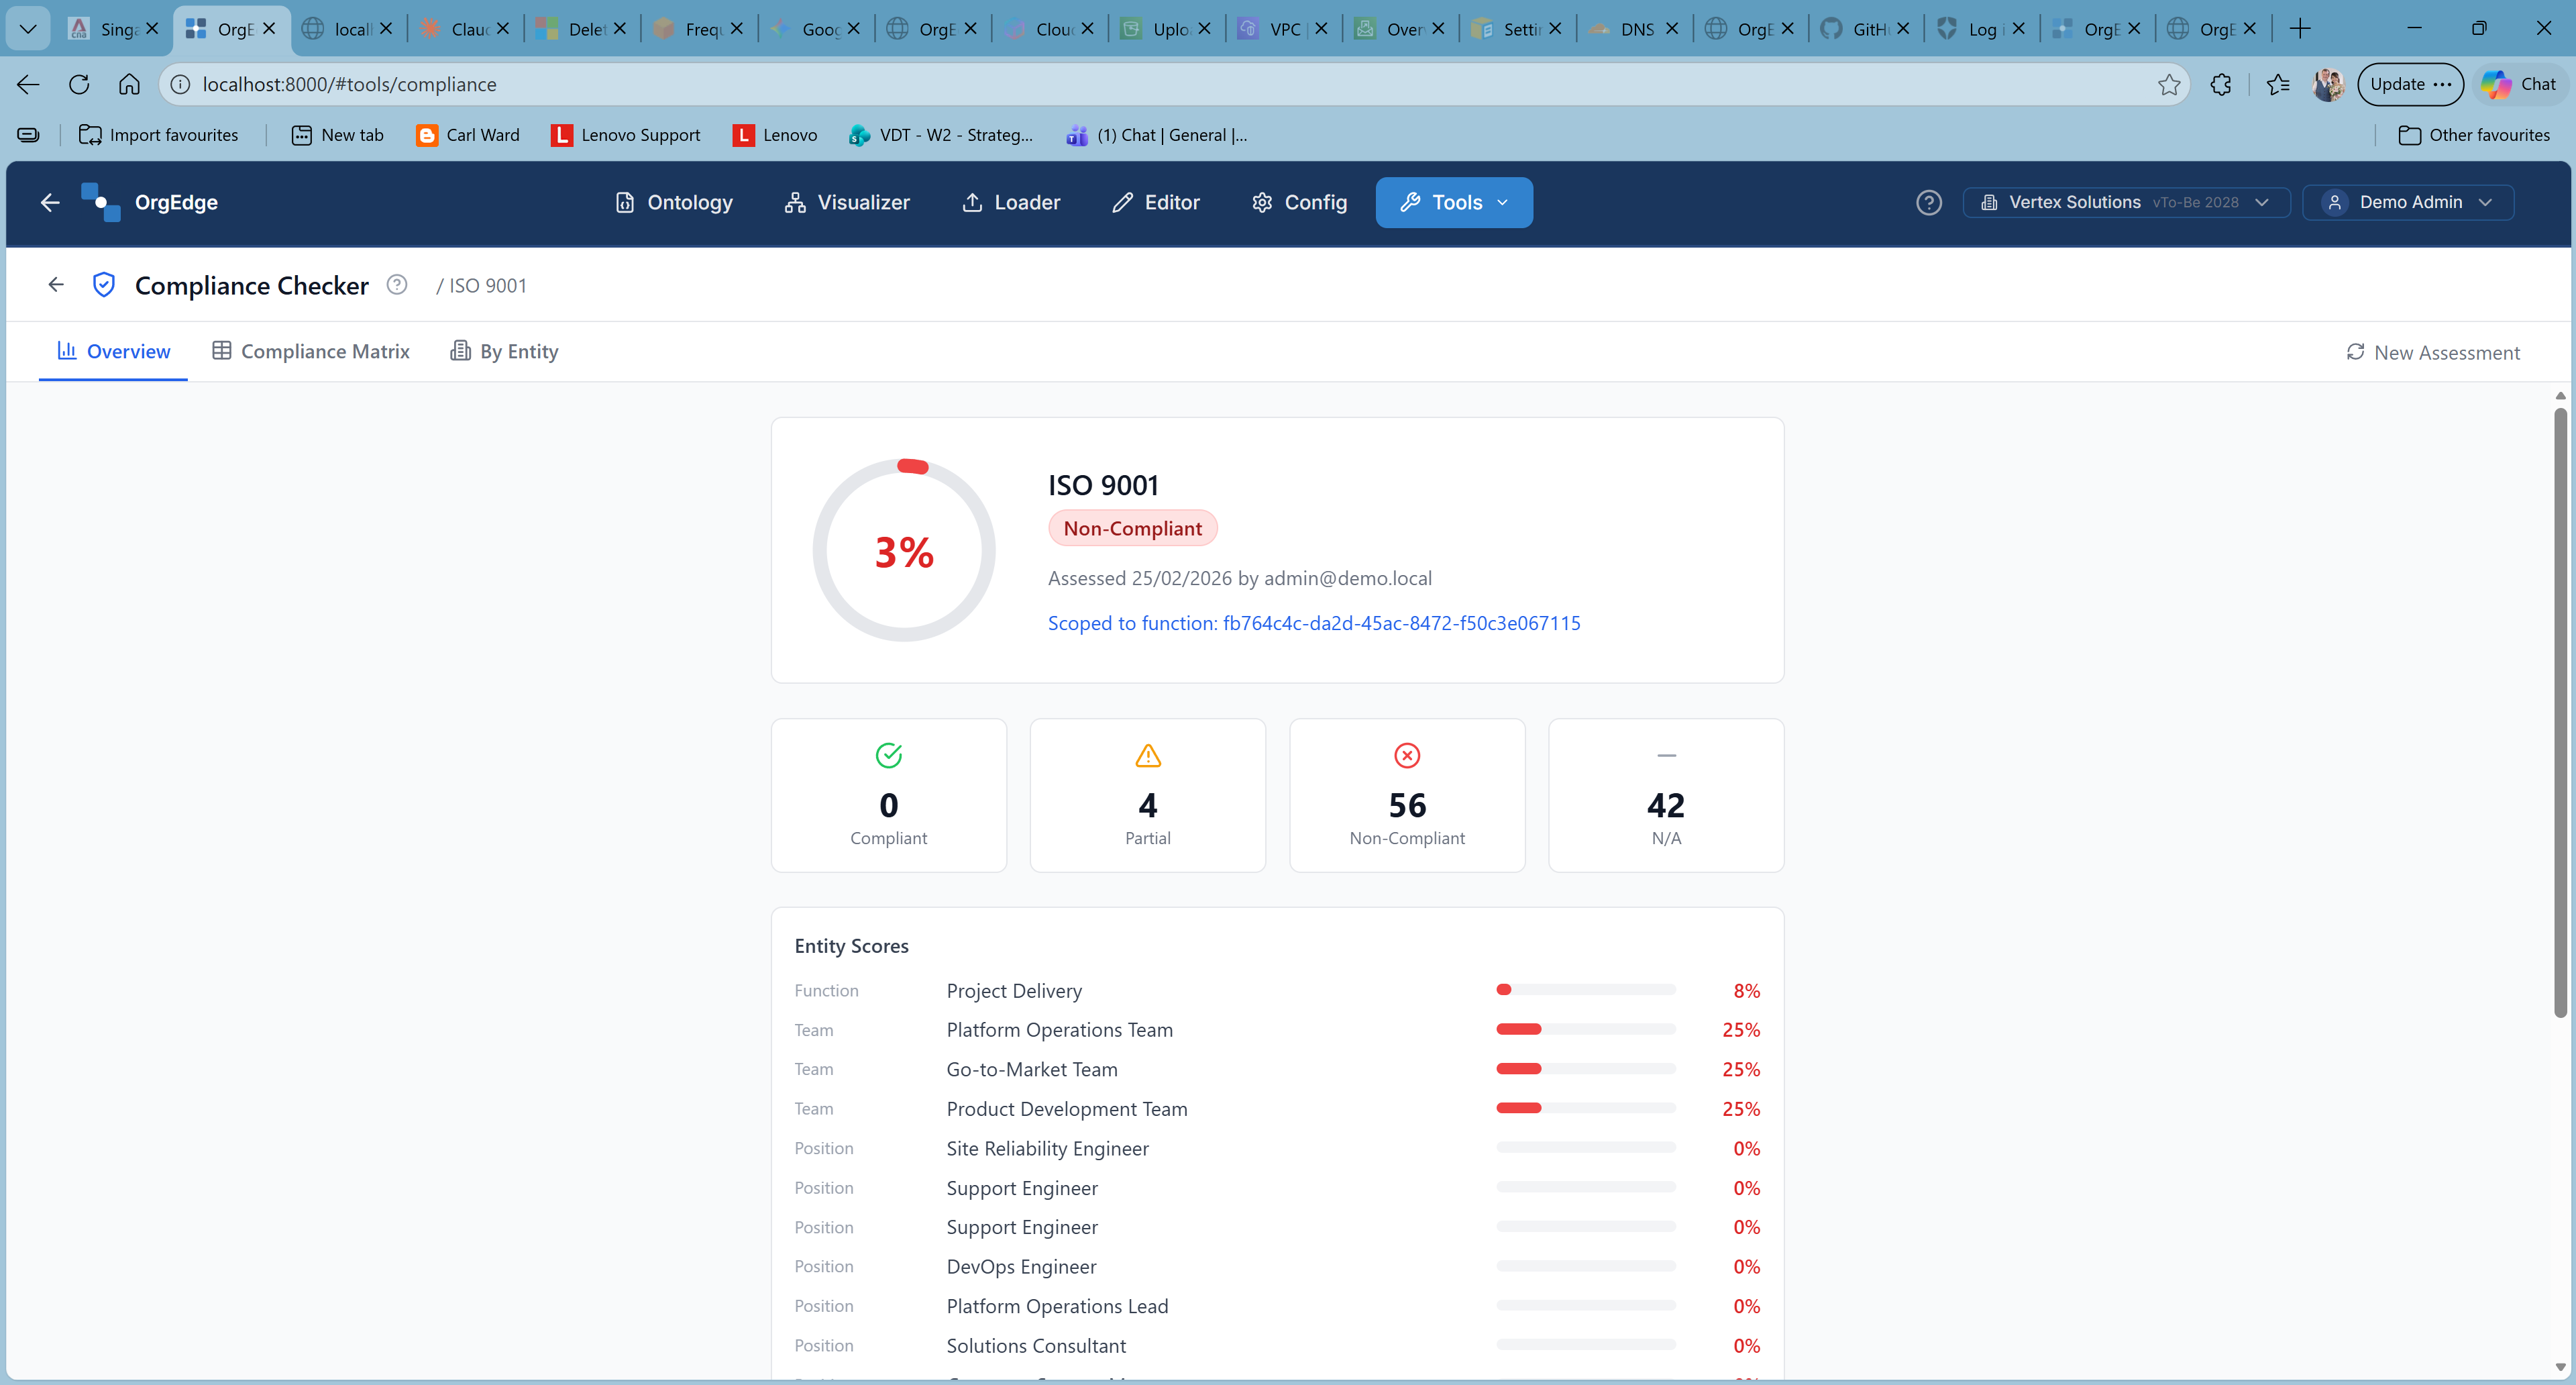Click the Compliance Checker shield icon
2576x1385 pixels.
[x=104, y=284]
